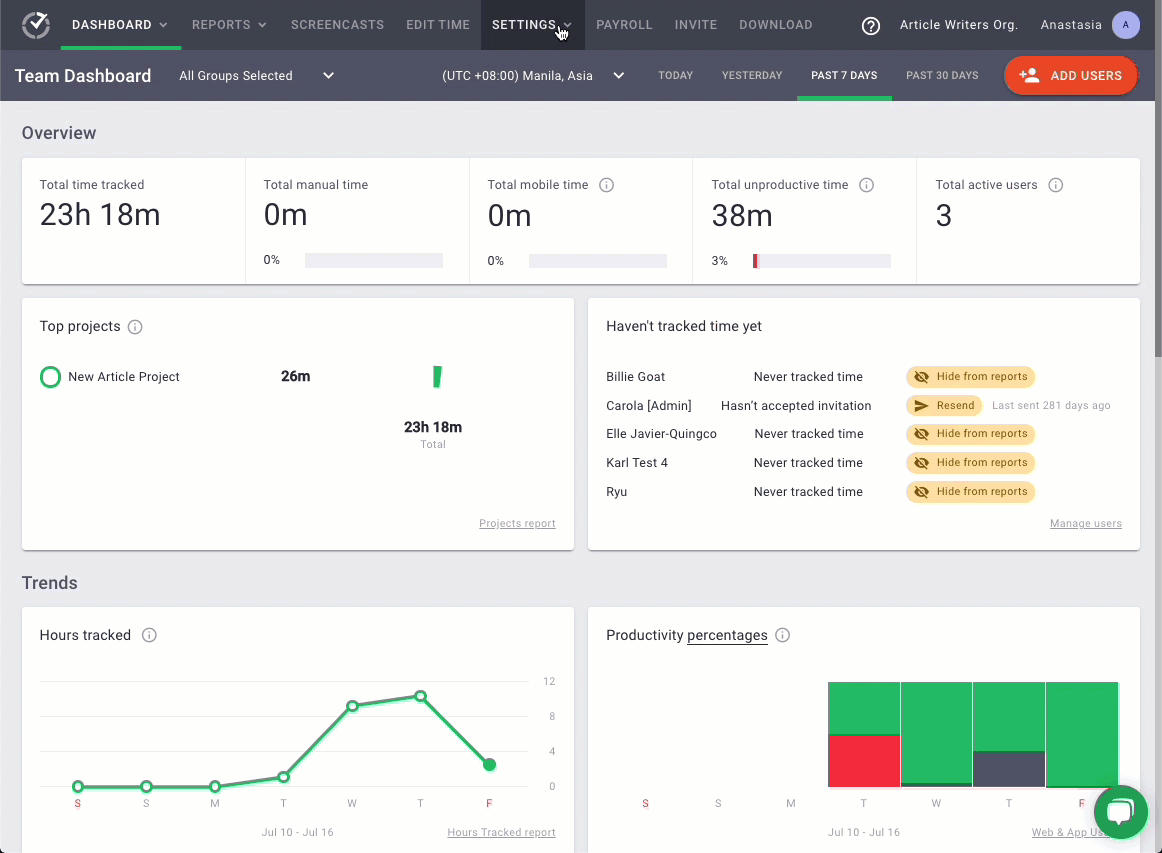Open the chat support bubble
The image size is (1162, 853).
(x=1120, y=811)
